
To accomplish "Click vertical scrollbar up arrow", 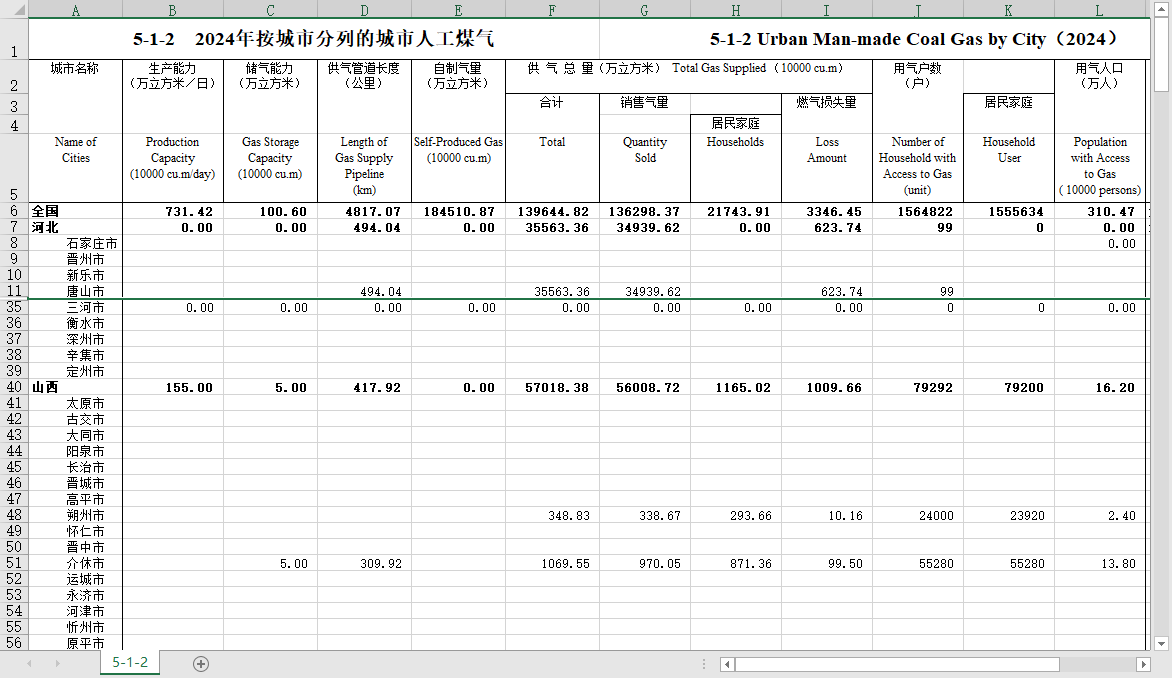I will pyautogui.click(x=1161, y=11).
